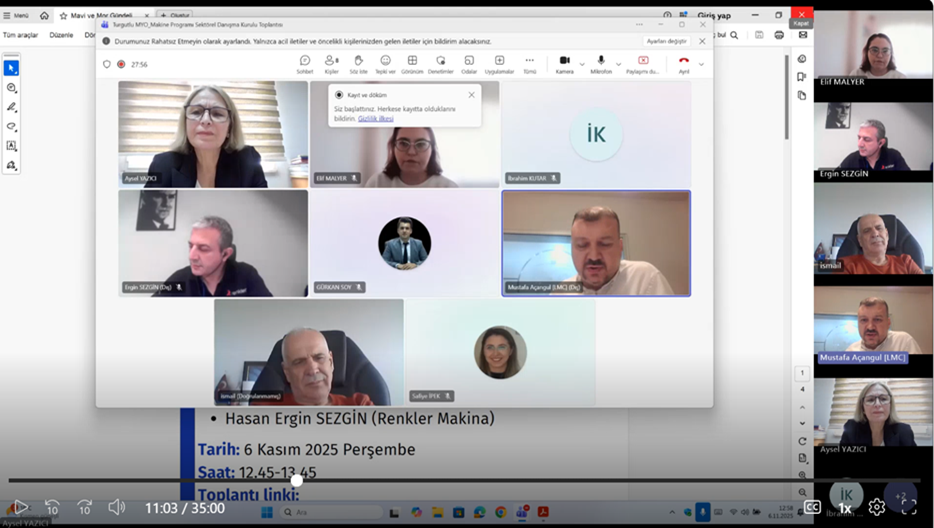Raise hand with Söz iste
Screen dimensions: 934x528
point(358,63)
